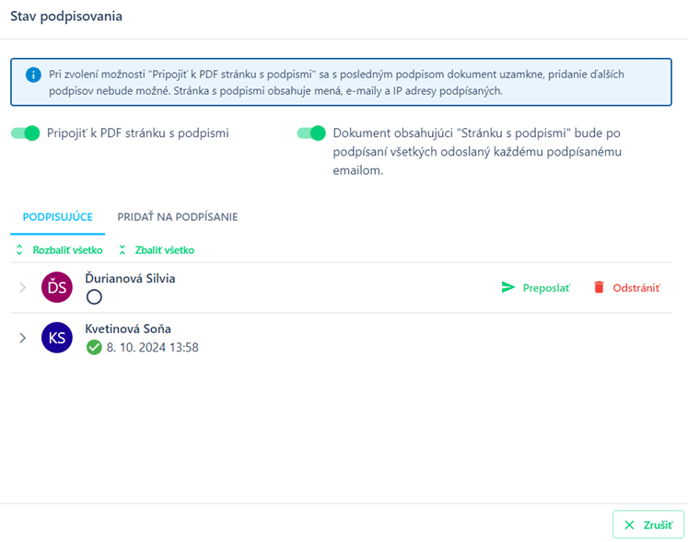Click the green Preposlať send arrow icon
The height and width of the screenshot is (542, 688).
(x=508, y=287)
